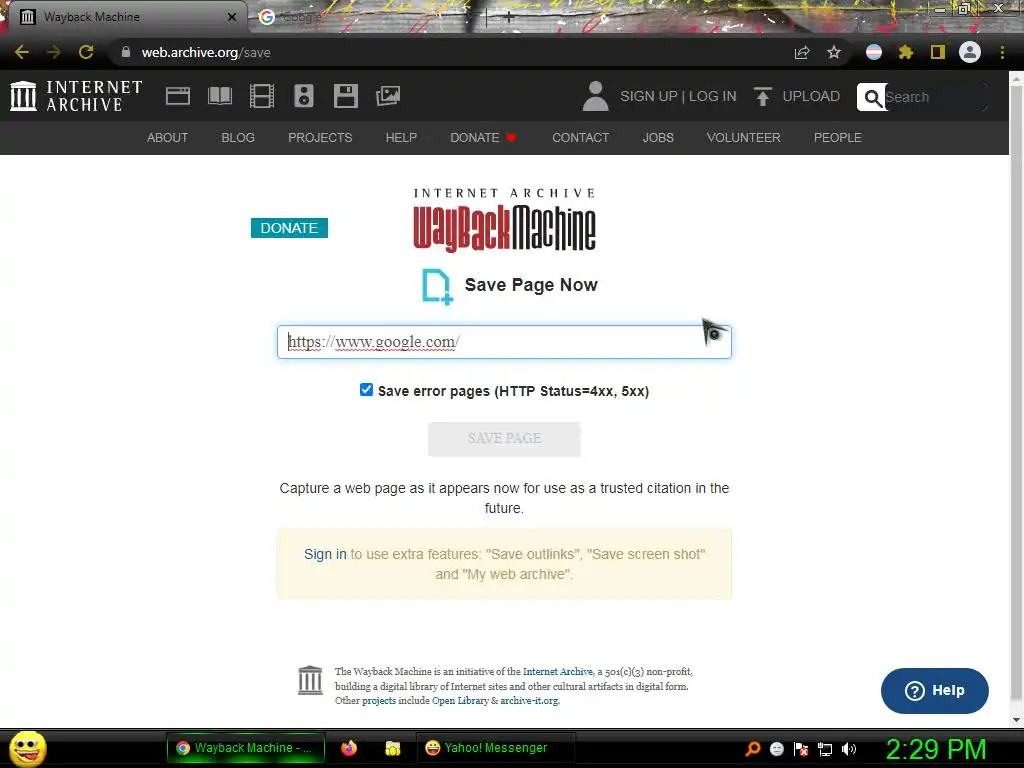
Task: Open the Audio speaker icon
Action: coord(304,96)
